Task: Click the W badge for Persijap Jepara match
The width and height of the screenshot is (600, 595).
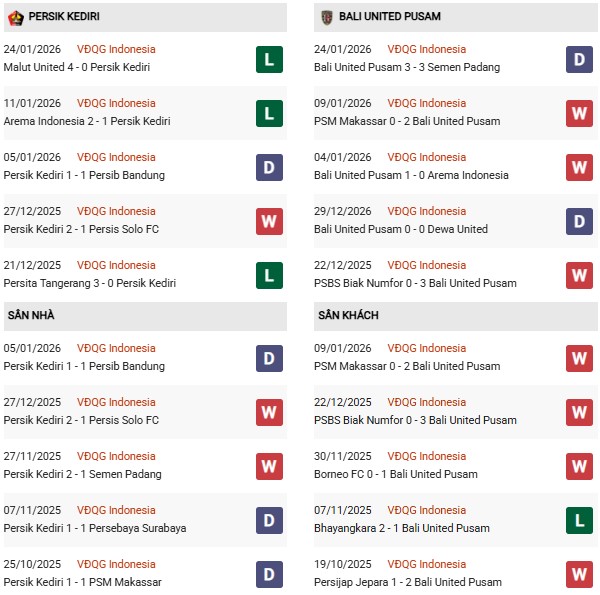Action: 580,574
